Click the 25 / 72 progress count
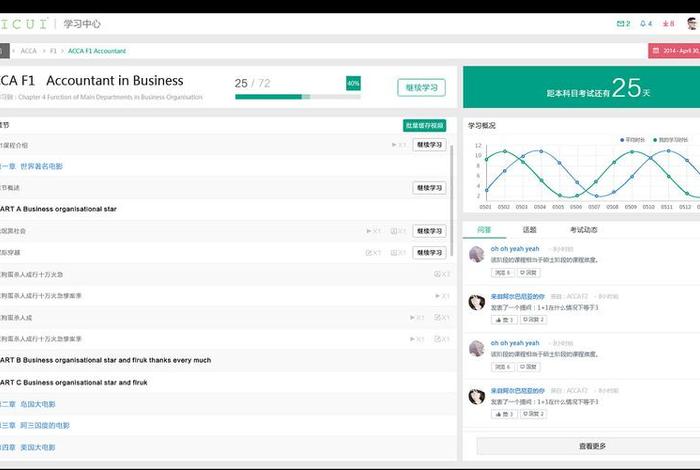This screenshot has height=470, width=700. (x=252, y=83)
